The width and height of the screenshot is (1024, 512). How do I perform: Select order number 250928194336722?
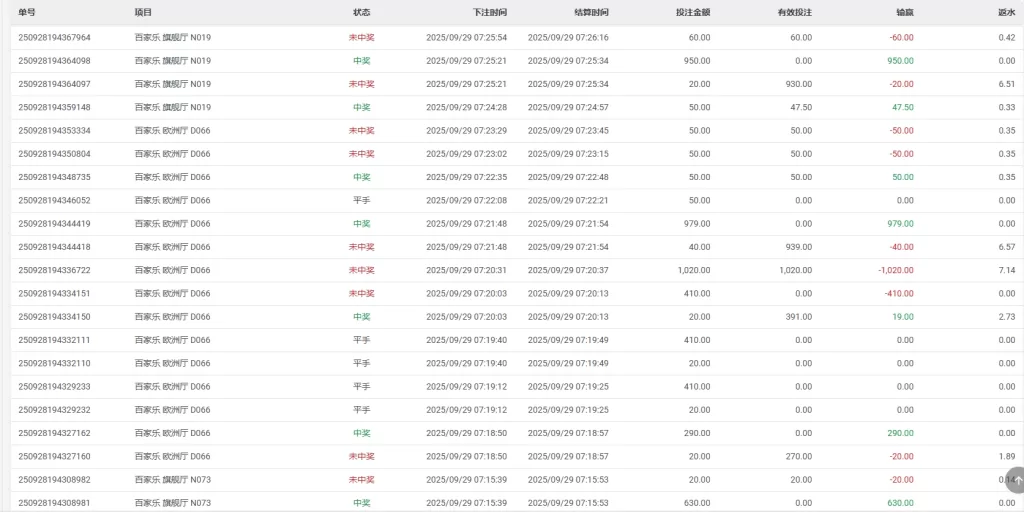(54, 270)
